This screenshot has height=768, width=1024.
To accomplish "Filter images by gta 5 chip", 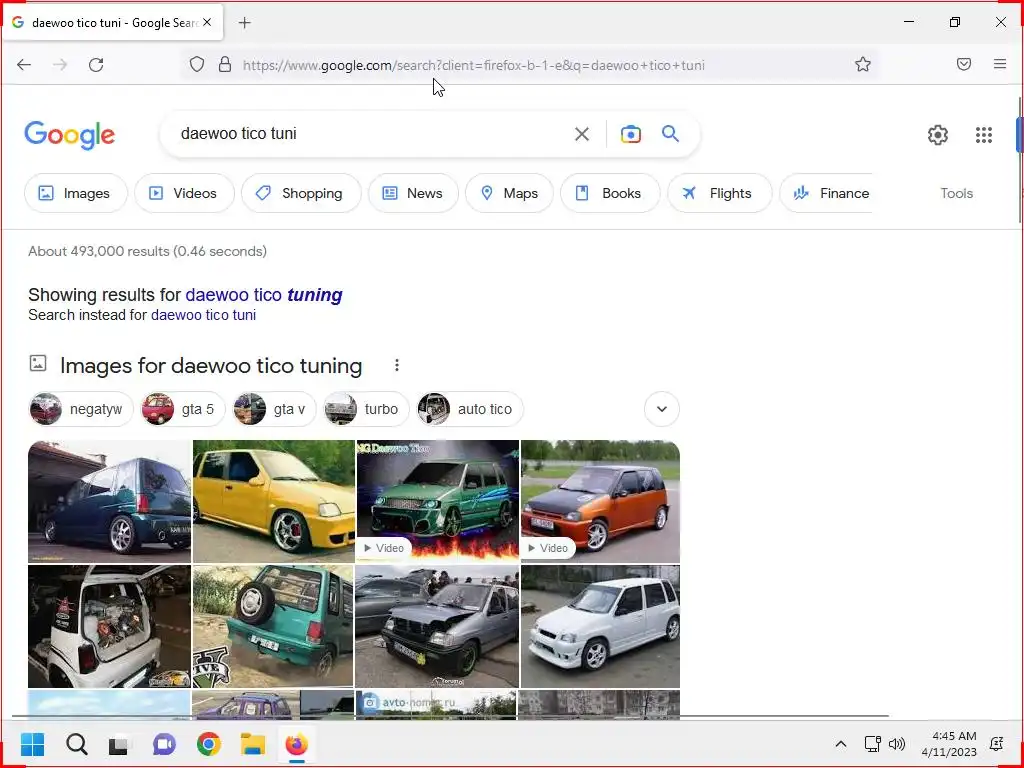I will click(x=183, y=409).
